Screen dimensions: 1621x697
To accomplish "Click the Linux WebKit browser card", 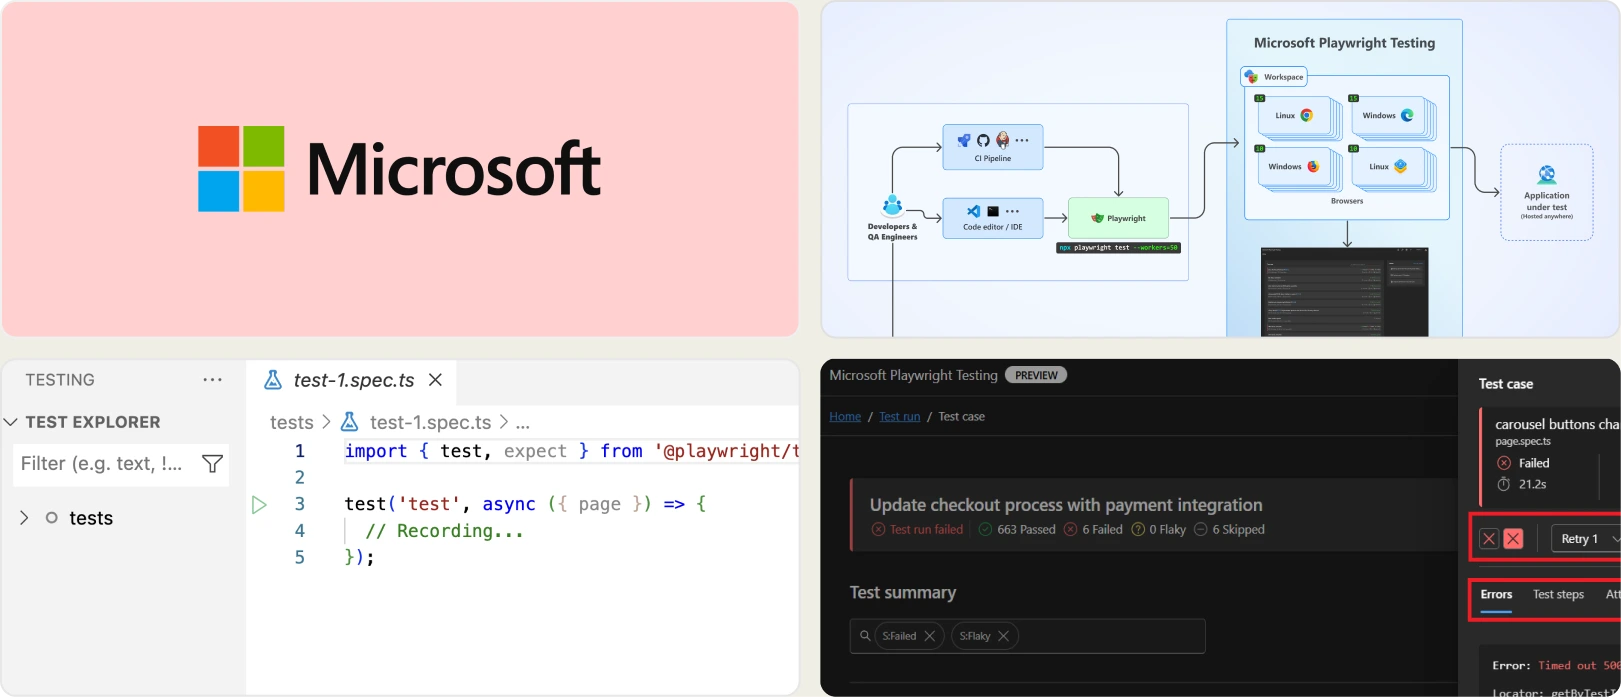I will 1388,167.
